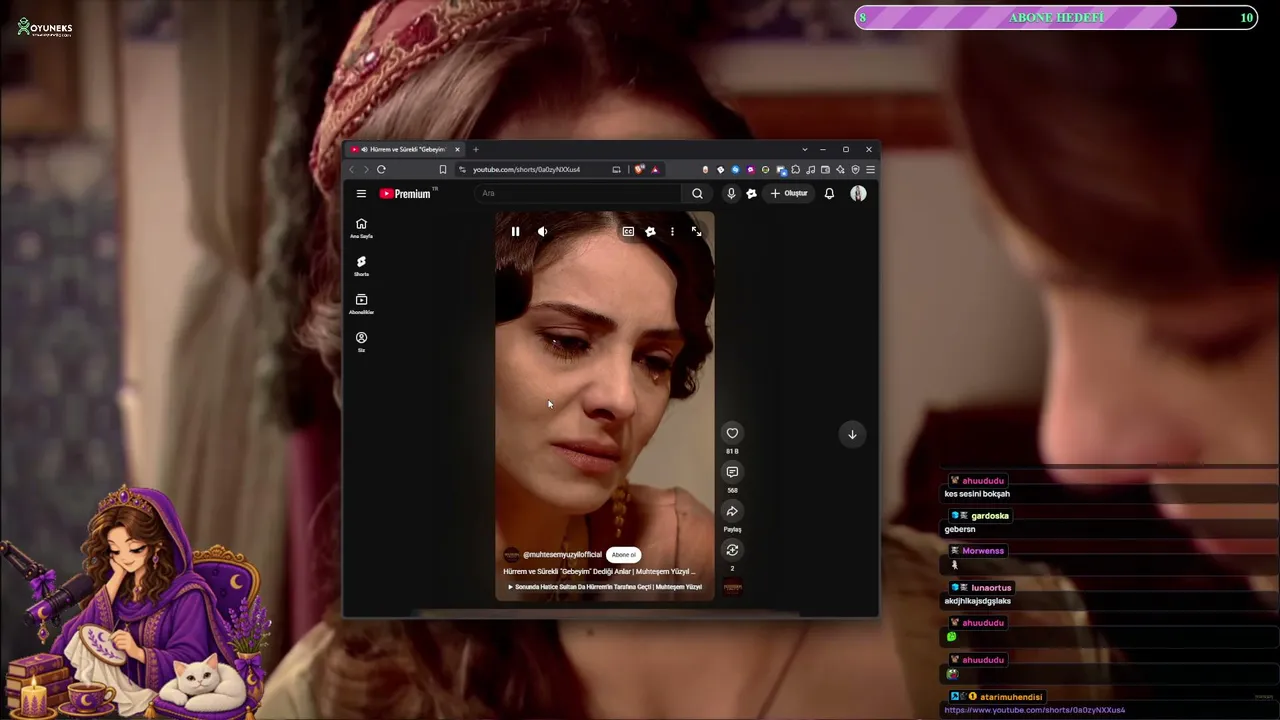The width and height of the screenshot is (1280, 720).
Task: Click the 'ABONE HEDEFİ' goal progress bar
Action: click(1056, 18)
